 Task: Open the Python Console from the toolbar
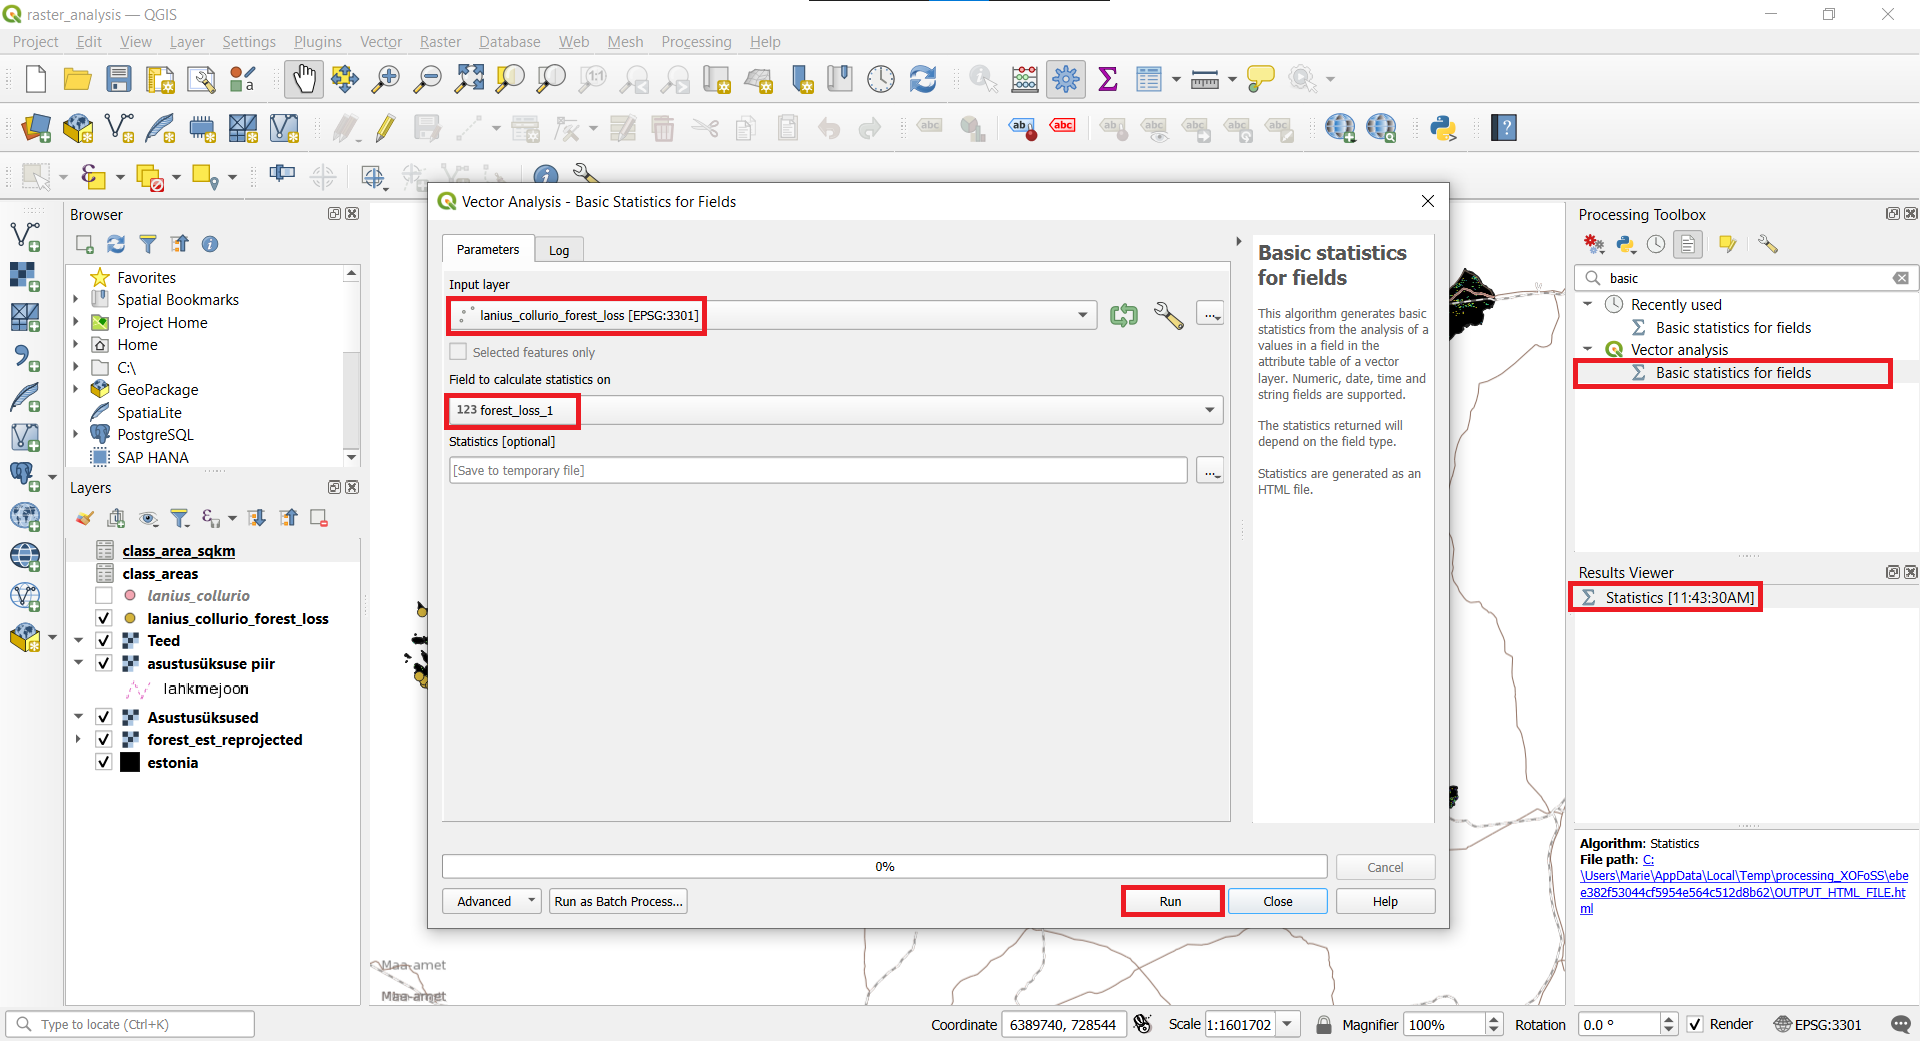(x=1443, y=128)
